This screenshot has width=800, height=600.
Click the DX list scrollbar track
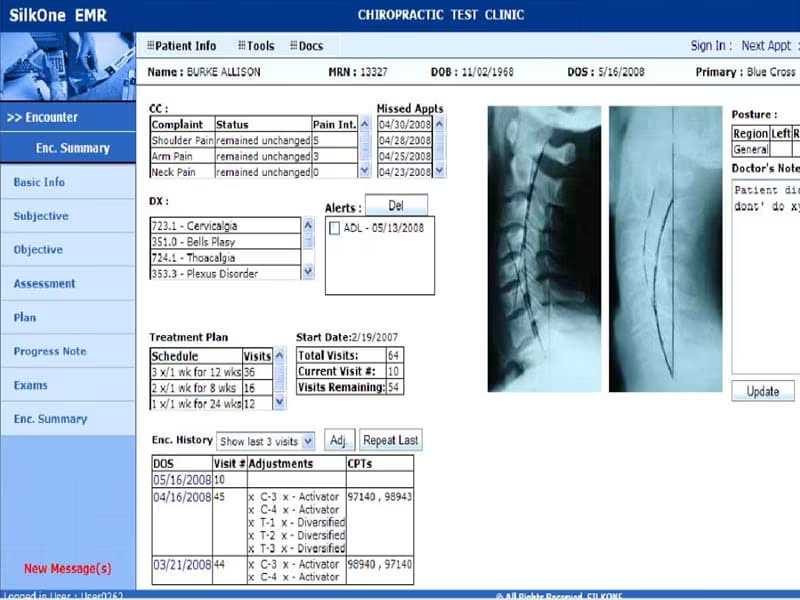tap(308, 248)
